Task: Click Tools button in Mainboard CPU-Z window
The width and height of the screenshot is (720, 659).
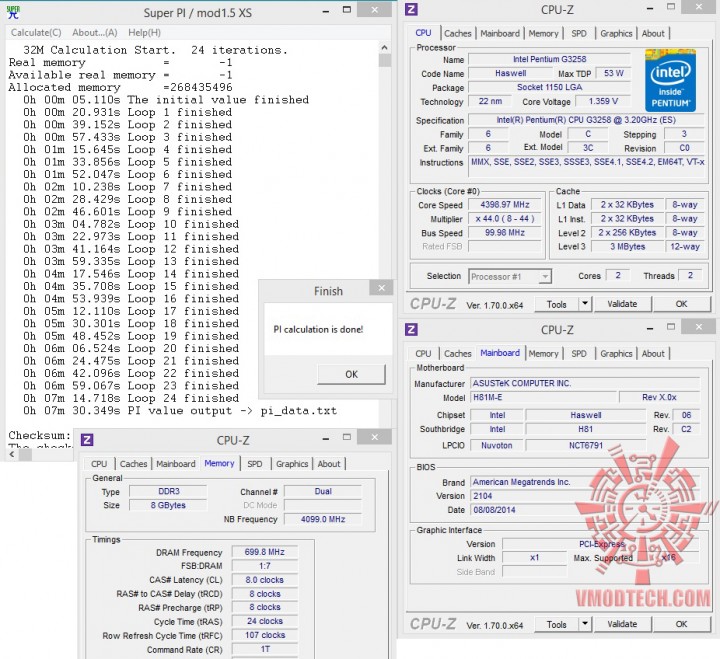Action: click(x=557, y=624)
